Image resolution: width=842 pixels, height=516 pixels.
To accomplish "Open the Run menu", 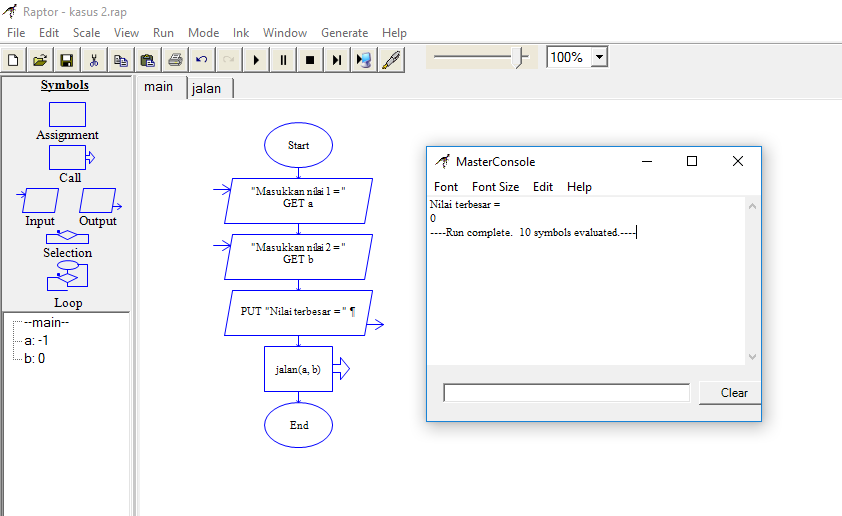I will point(163,33).
